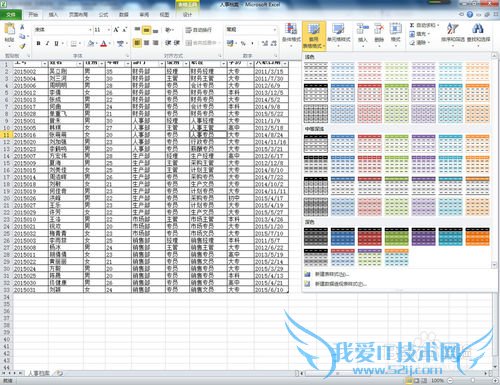Click the decrease decimal icon
The image size is (500, 385).
pos(274,43)
